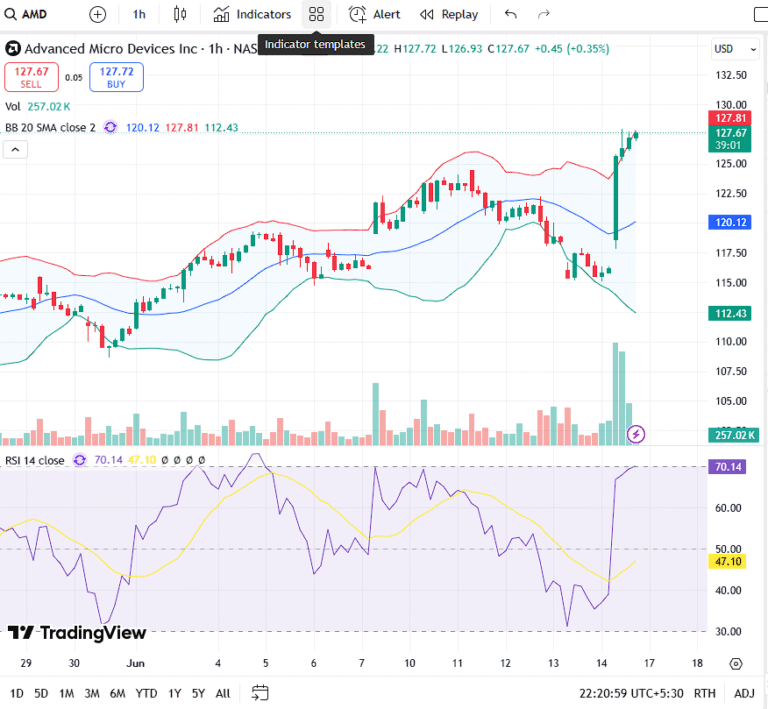Click the red 127.81 BB upper value

click(182, 128)
